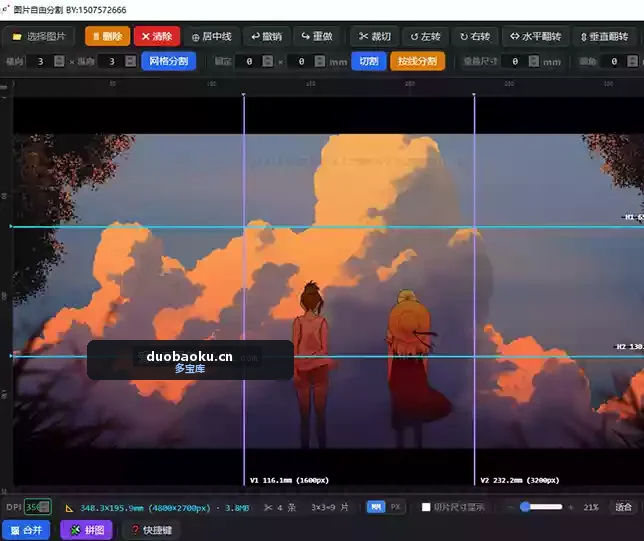The height and width of the screenshot is (541, 644).
Task: Focus the 圆角 radius value field
Action: click(614, 62)
